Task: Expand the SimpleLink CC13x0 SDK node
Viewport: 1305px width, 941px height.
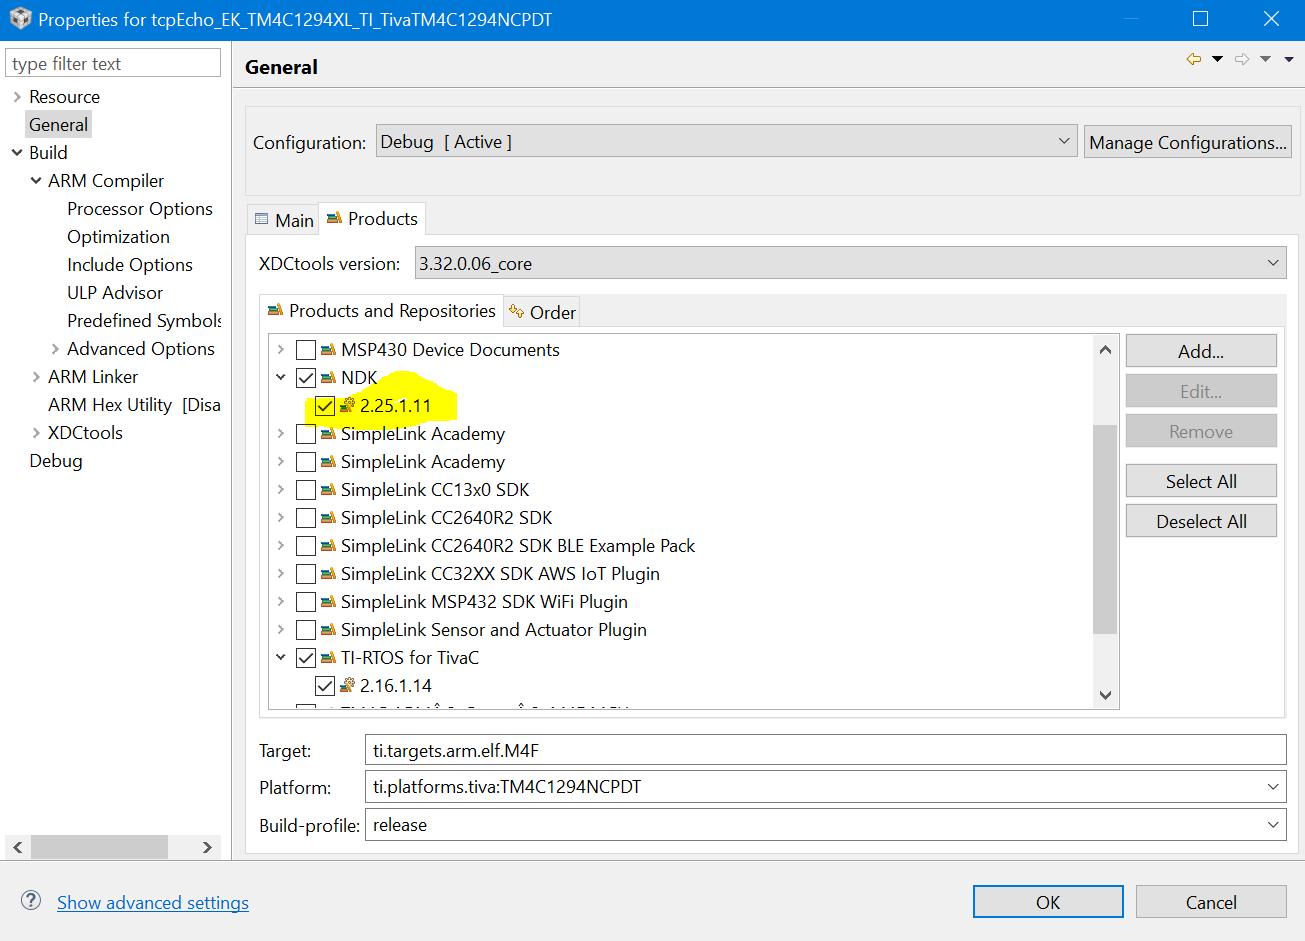Action: click(281, 490)
